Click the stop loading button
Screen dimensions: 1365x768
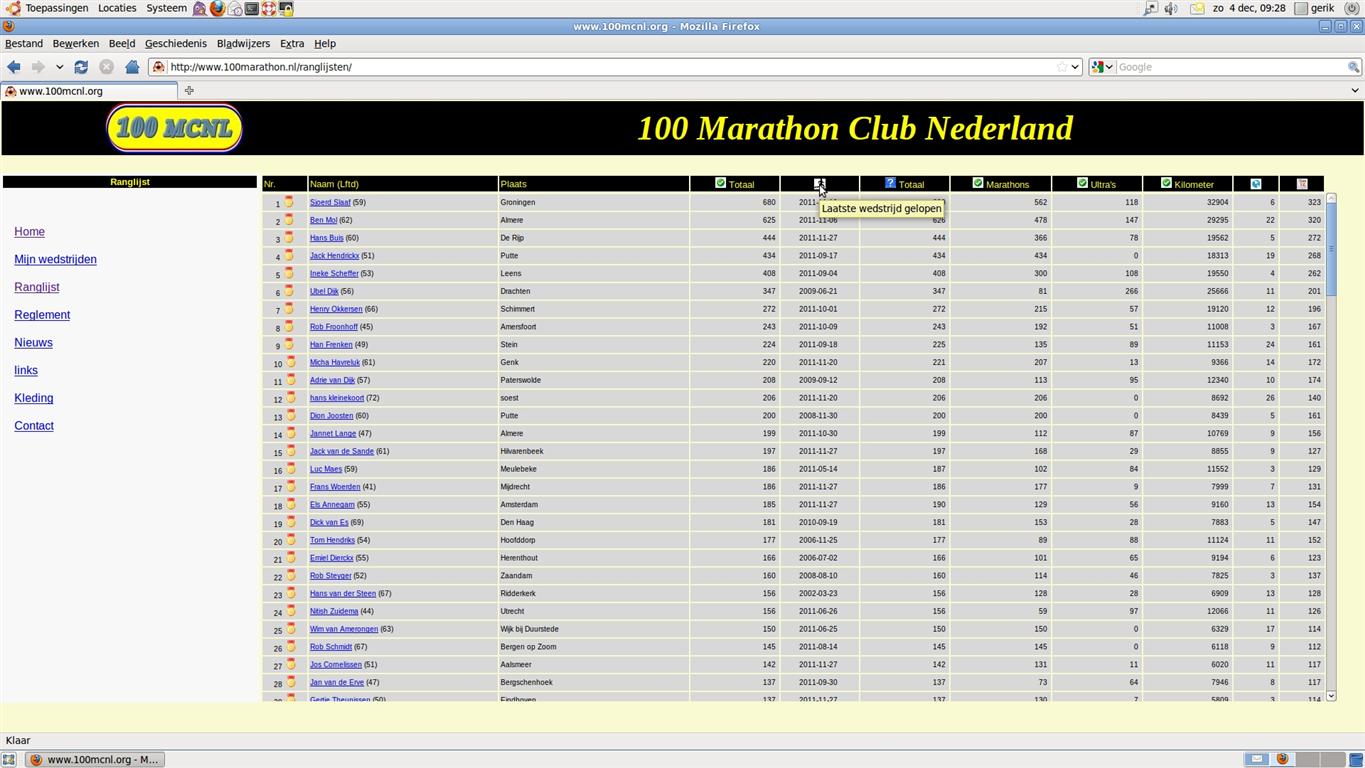coord(106,67)
